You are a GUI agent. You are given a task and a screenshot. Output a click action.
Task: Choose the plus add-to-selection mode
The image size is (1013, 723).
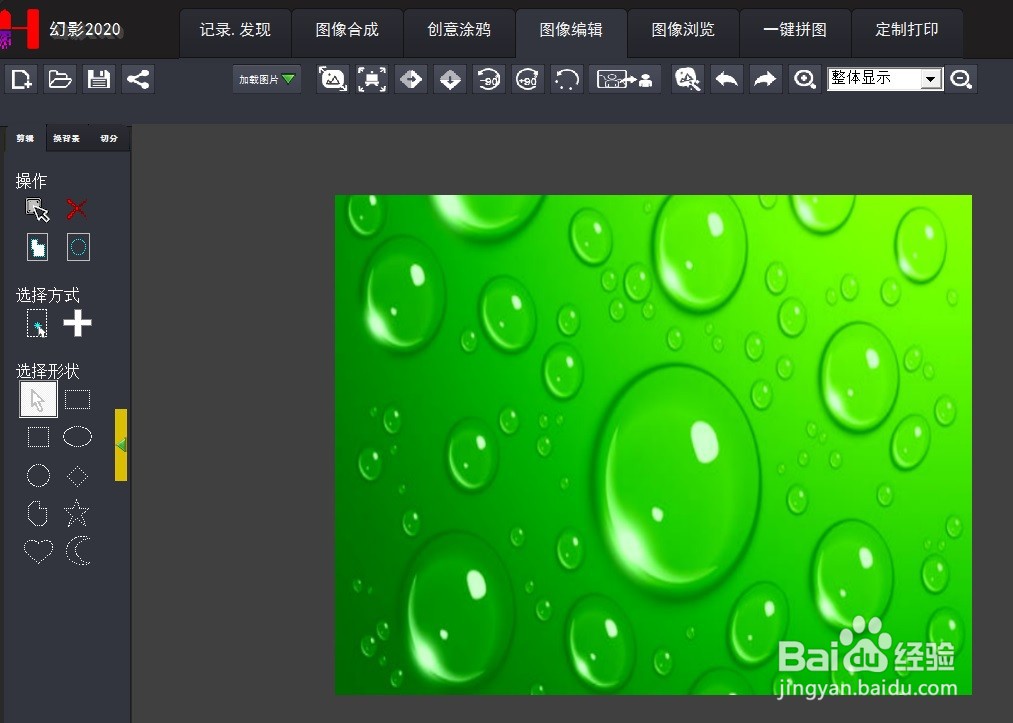77,323
